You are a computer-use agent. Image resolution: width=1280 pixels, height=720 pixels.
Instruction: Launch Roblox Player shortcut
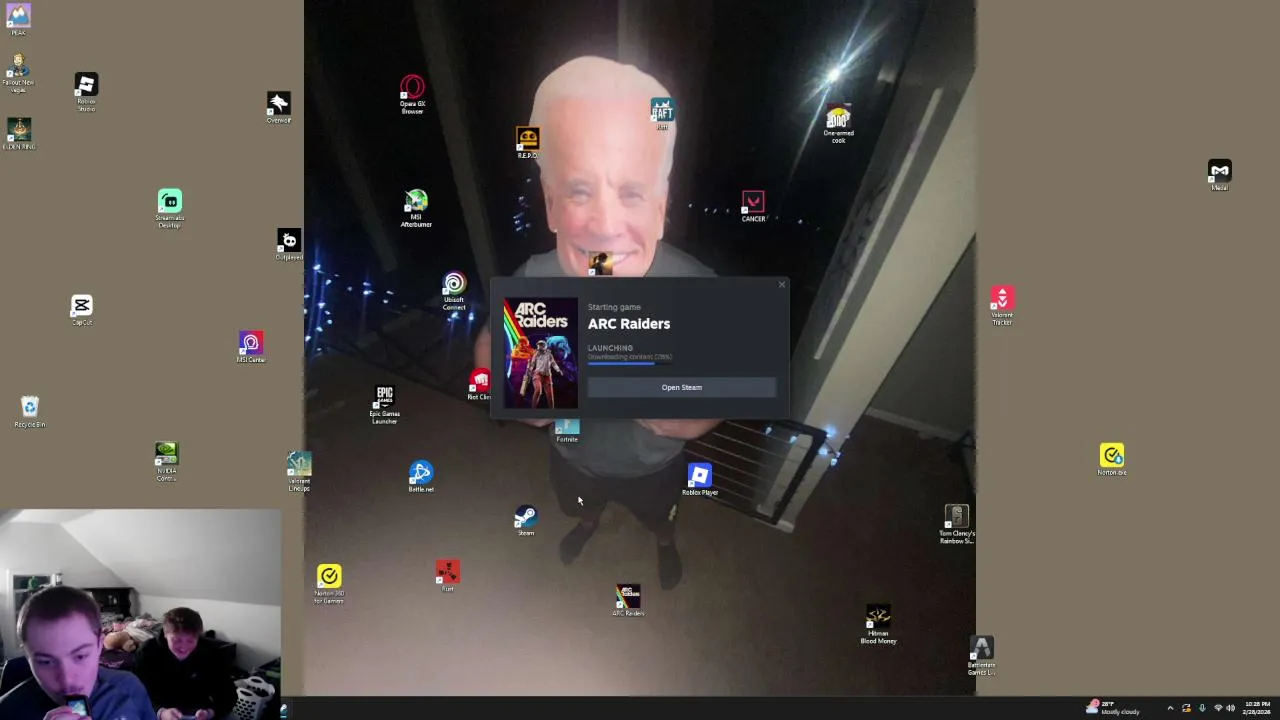700,479
